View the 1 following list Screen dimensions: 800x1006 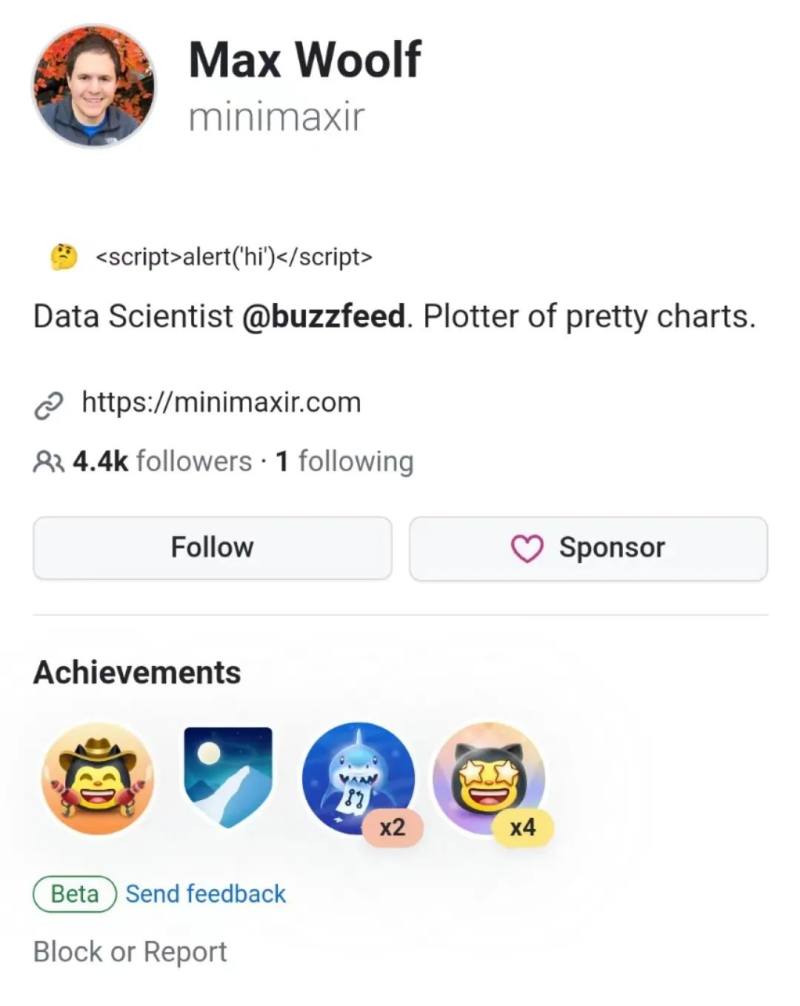tap(344, 462)
